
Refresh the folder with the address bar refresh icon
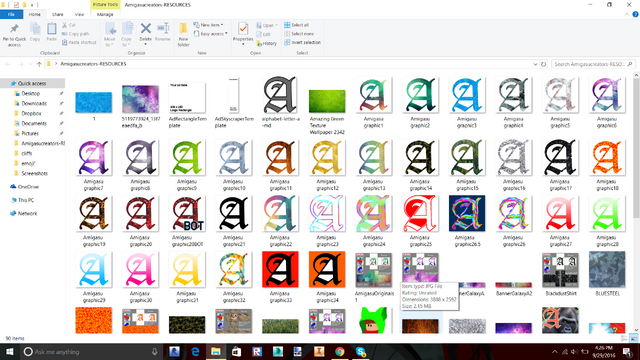543,64
